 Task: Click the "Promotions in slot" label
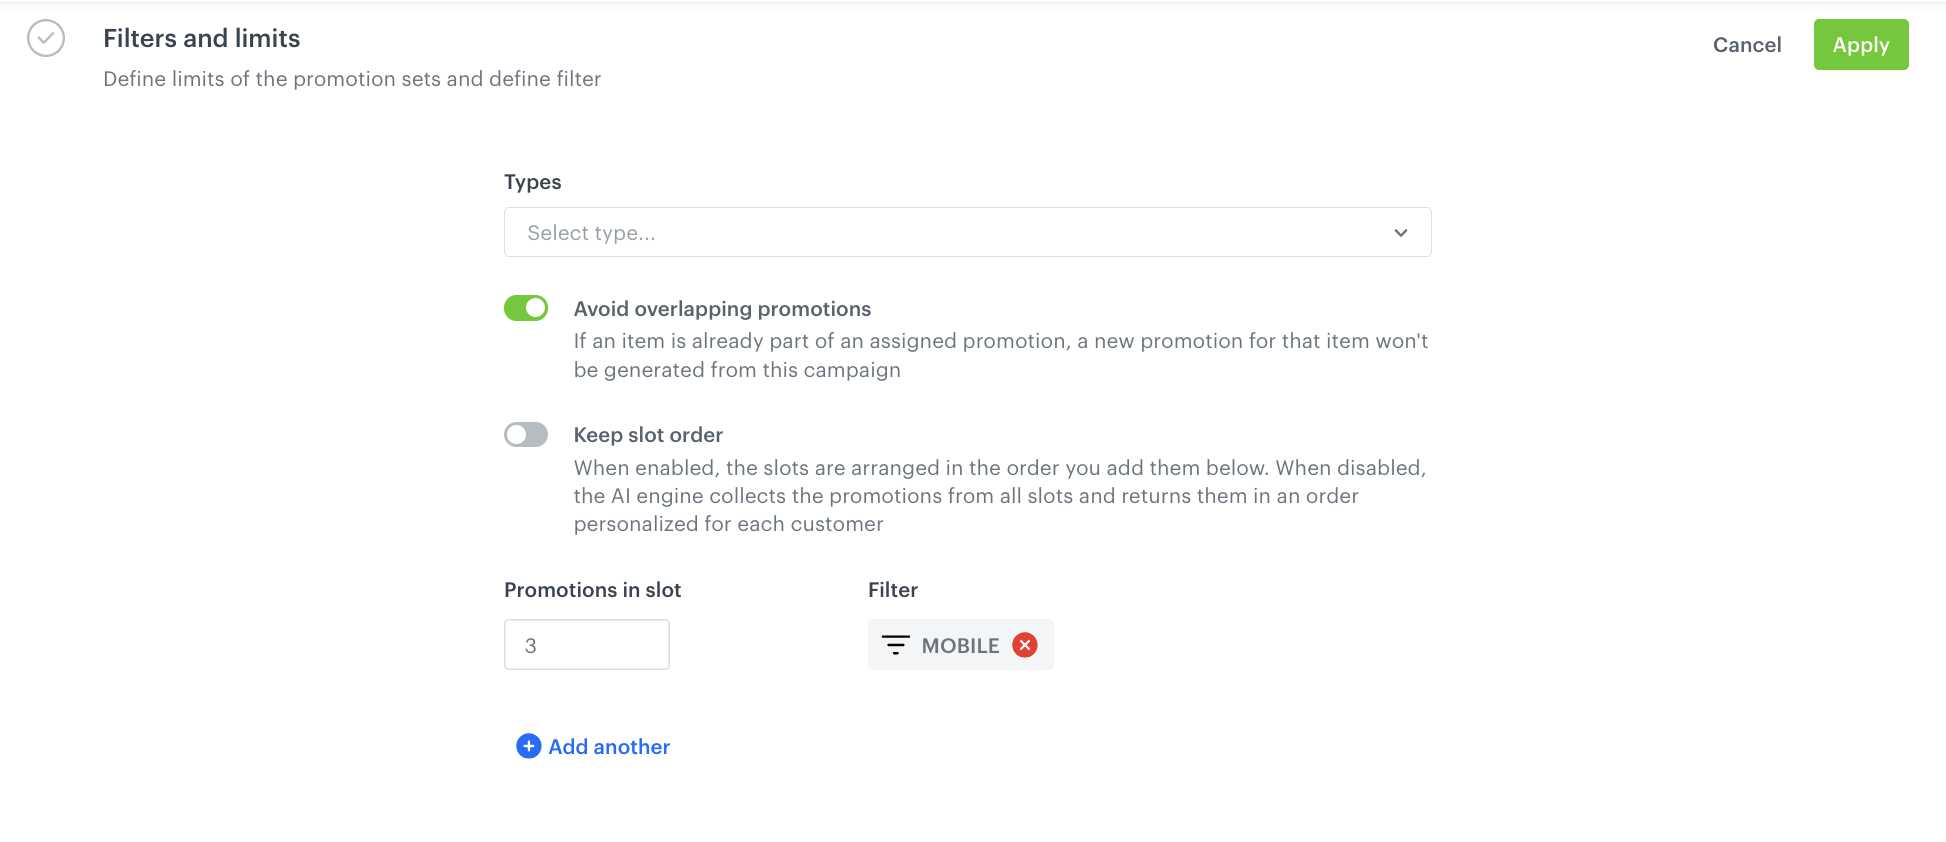tap(592, 590)
